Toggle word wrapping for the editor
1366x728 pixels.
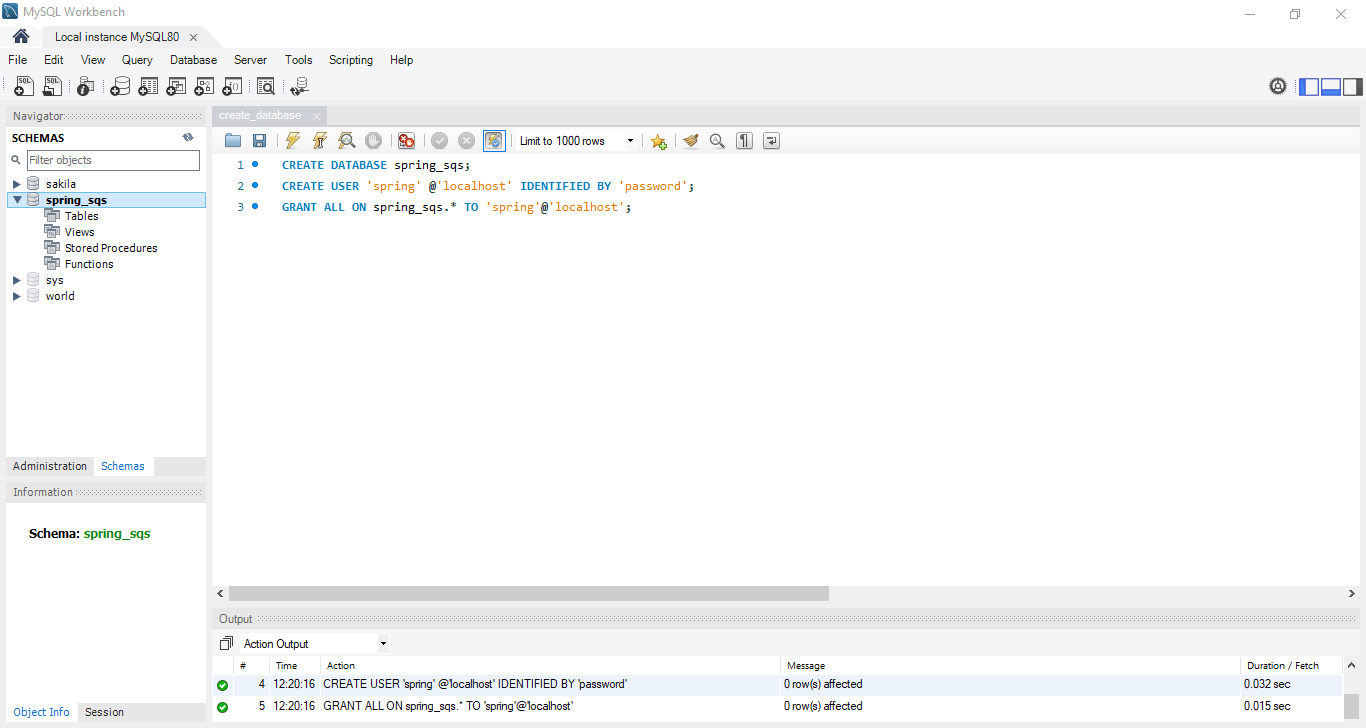[770, 140]
